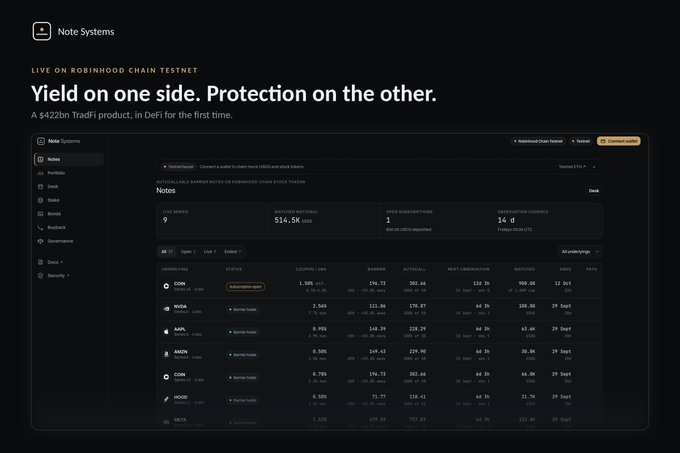
Task: Open the Stake page from its sidebar icon
Action: pyautogui.click(x=40, y=200)
